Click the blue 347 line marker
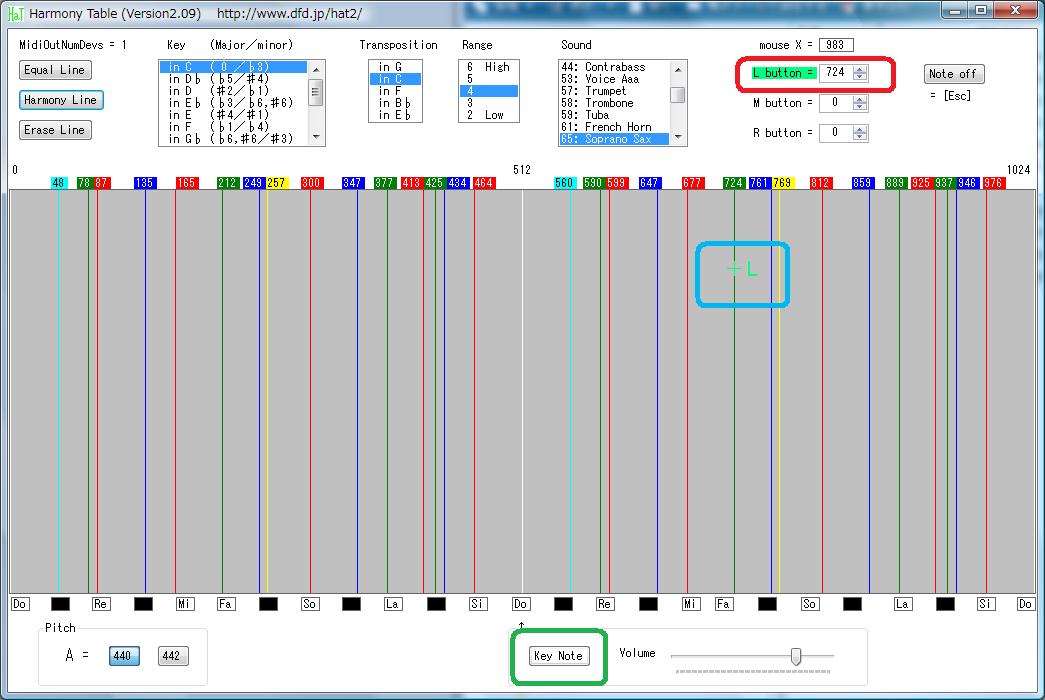The height and width of the screenshot is (700, 1045). 353,183
